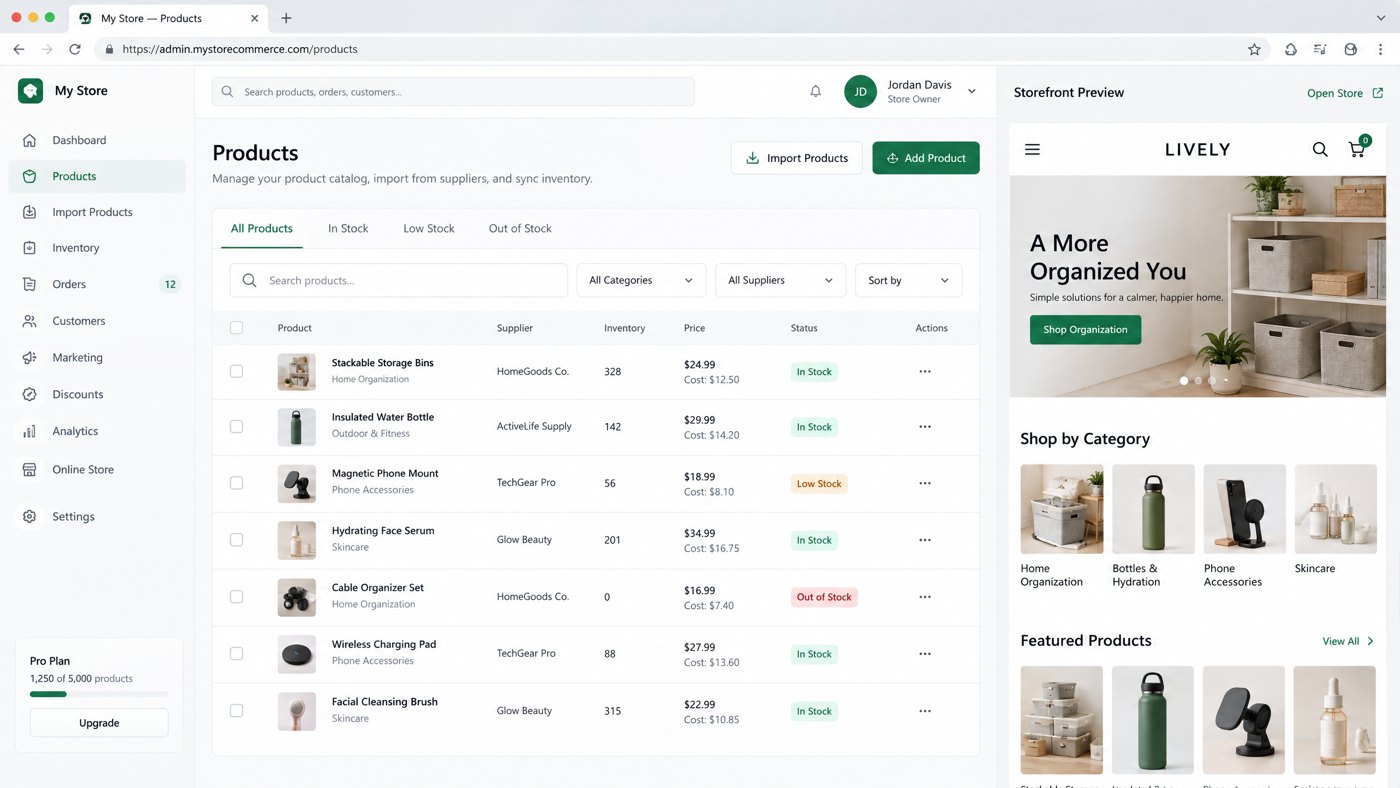The width and height of the screenshot is (1400, 788).
Task: Click the Add Product button
Action: tap(926, 158)
